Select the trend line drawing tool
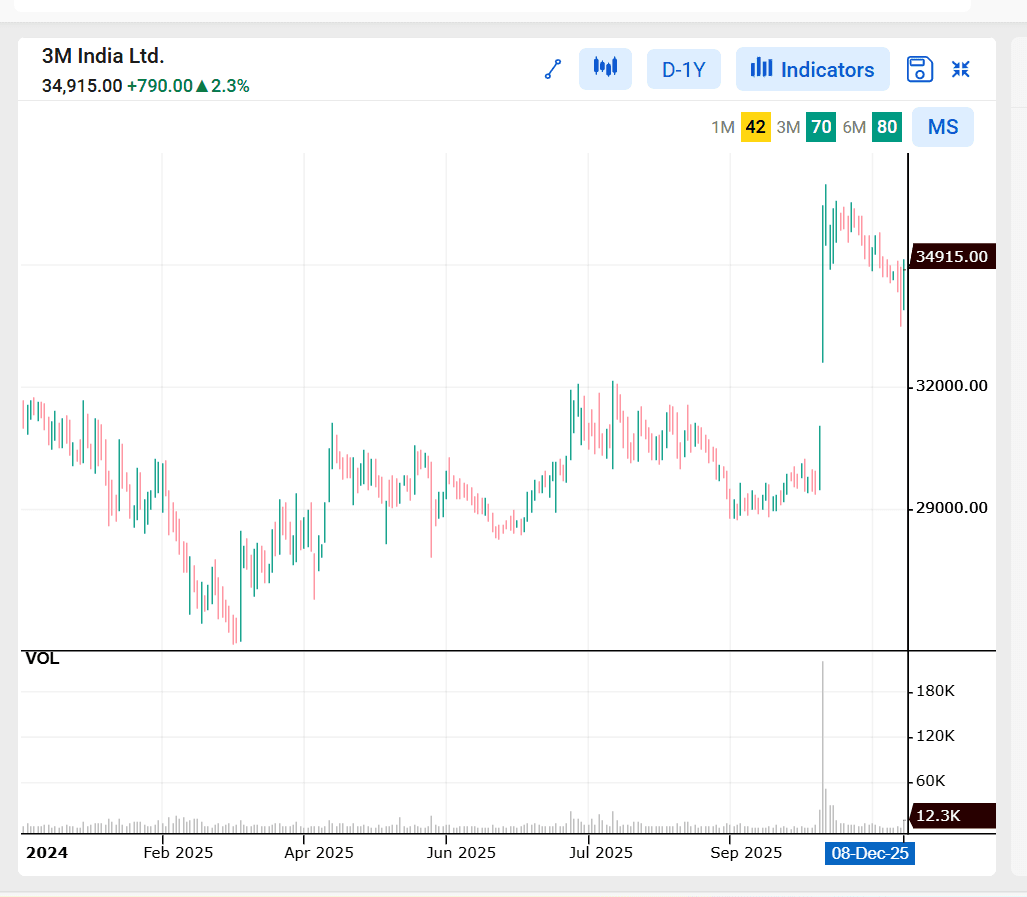 coord(553,69)
